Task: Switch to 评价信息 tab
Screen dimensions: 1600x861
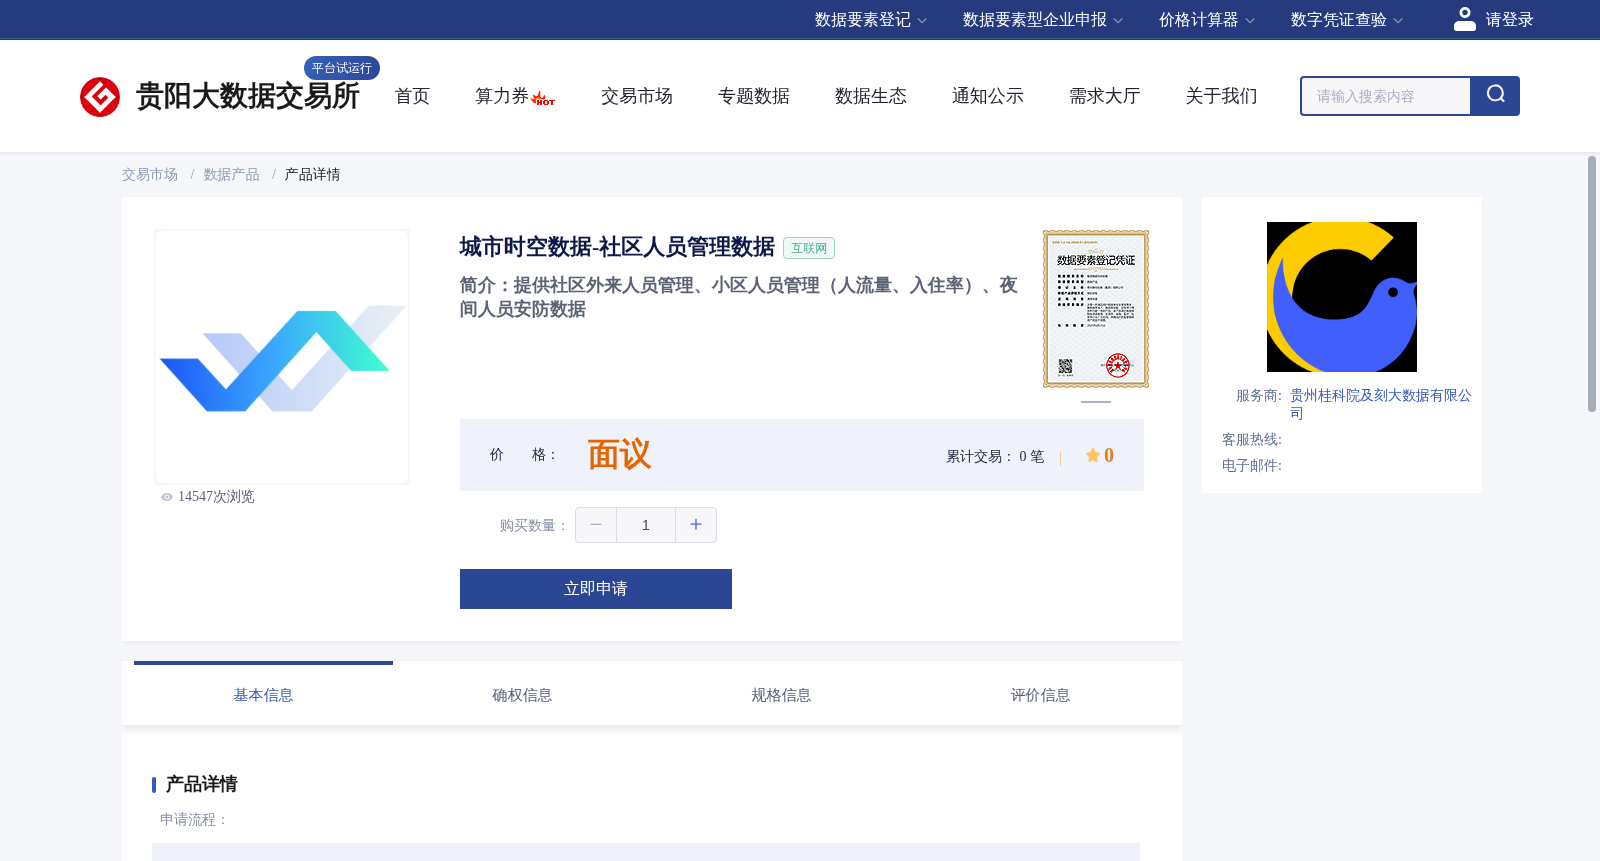Action: click(x=1040, y=695)
